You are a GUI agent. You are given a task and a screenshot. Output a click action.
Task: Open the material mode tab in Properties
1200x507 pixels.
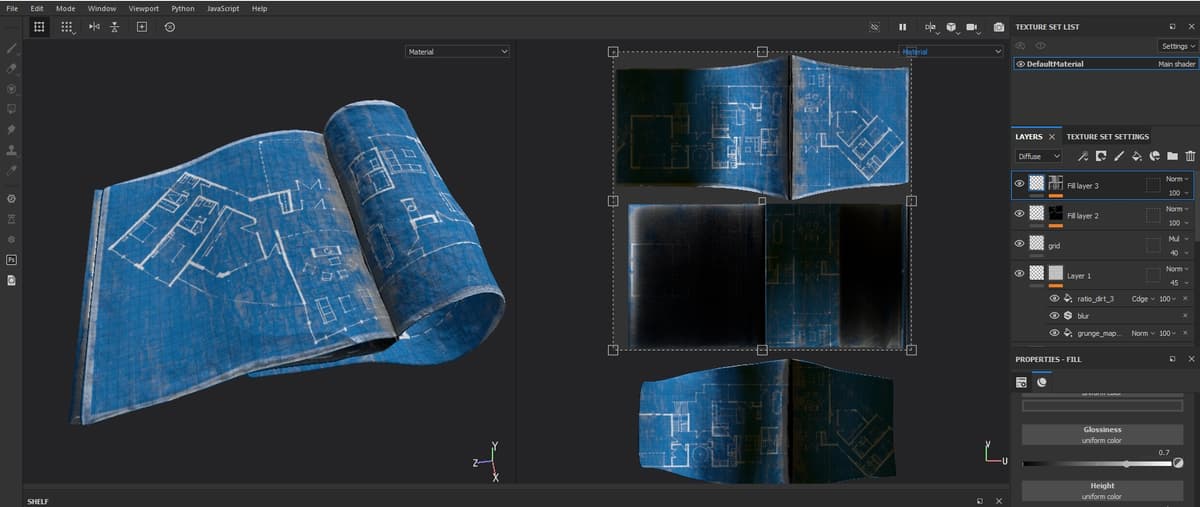point(1041,381)
